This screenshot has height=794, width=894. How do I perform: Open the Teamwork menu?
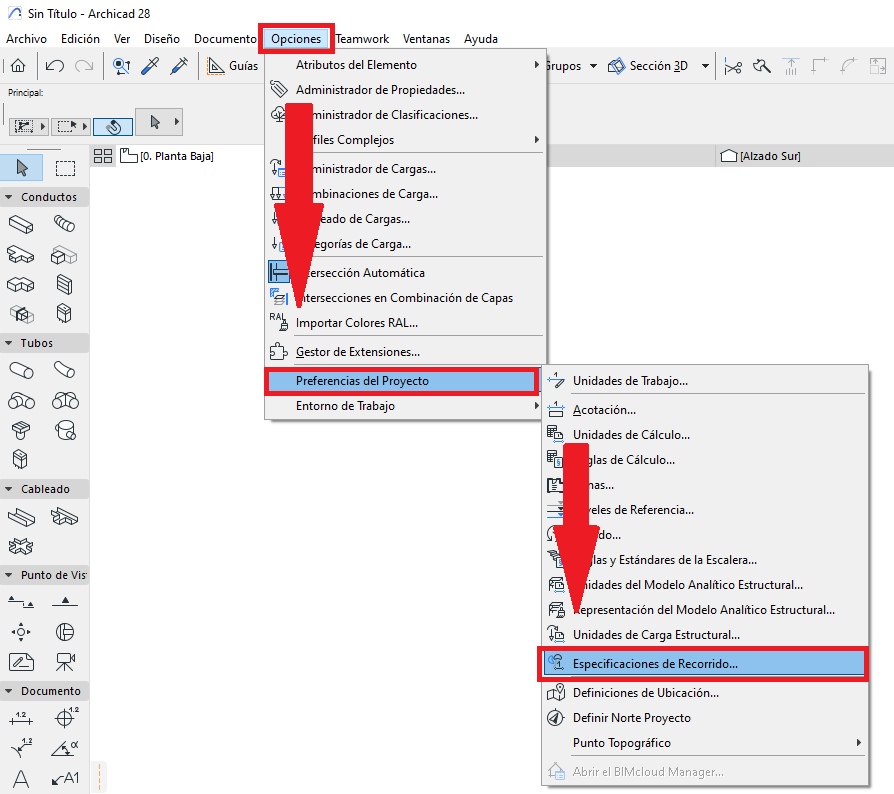[x=362, y=39]
